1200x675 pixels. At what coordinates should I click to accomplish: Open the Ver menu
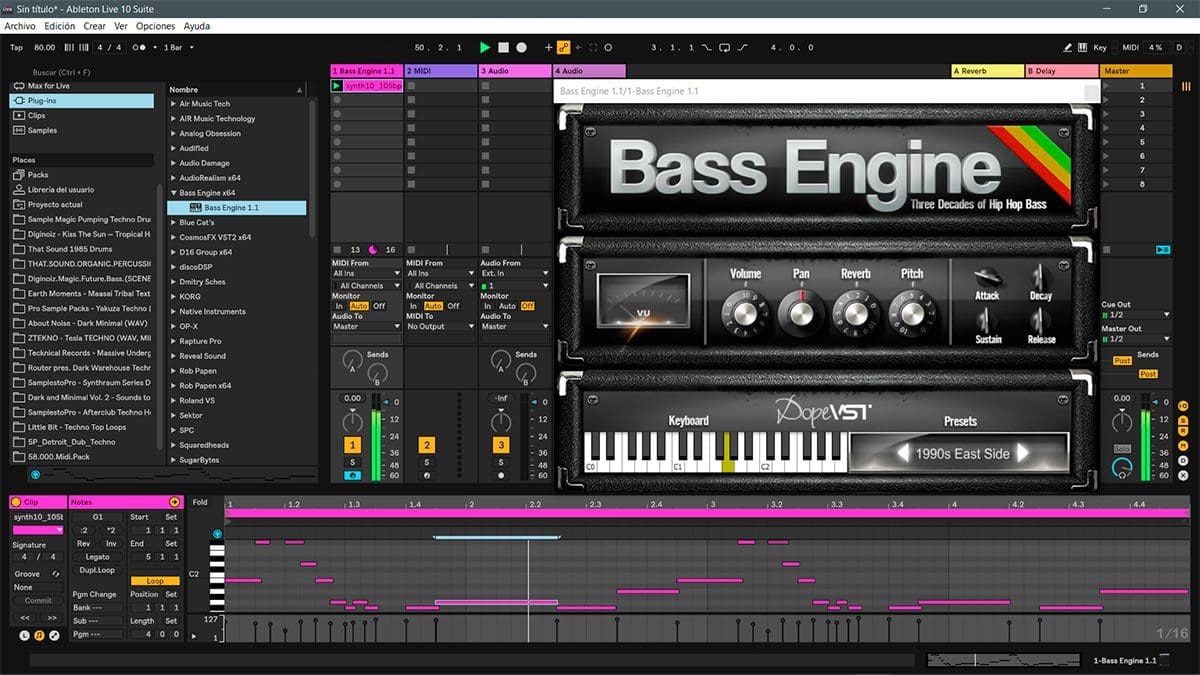pyautogui.click(x=121, y=26)
